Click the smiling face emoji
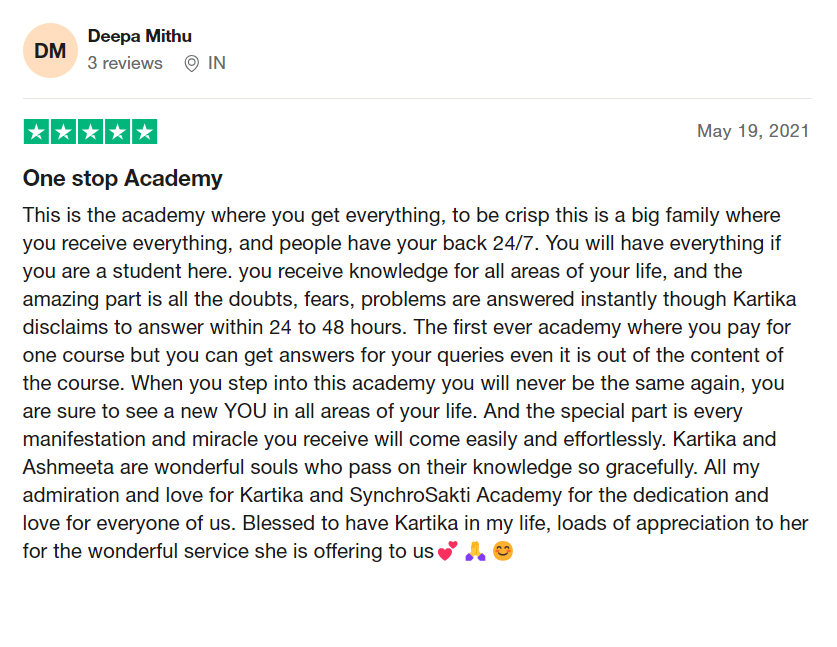The height and width of the screenshot is (647, 837). (503, 551)
